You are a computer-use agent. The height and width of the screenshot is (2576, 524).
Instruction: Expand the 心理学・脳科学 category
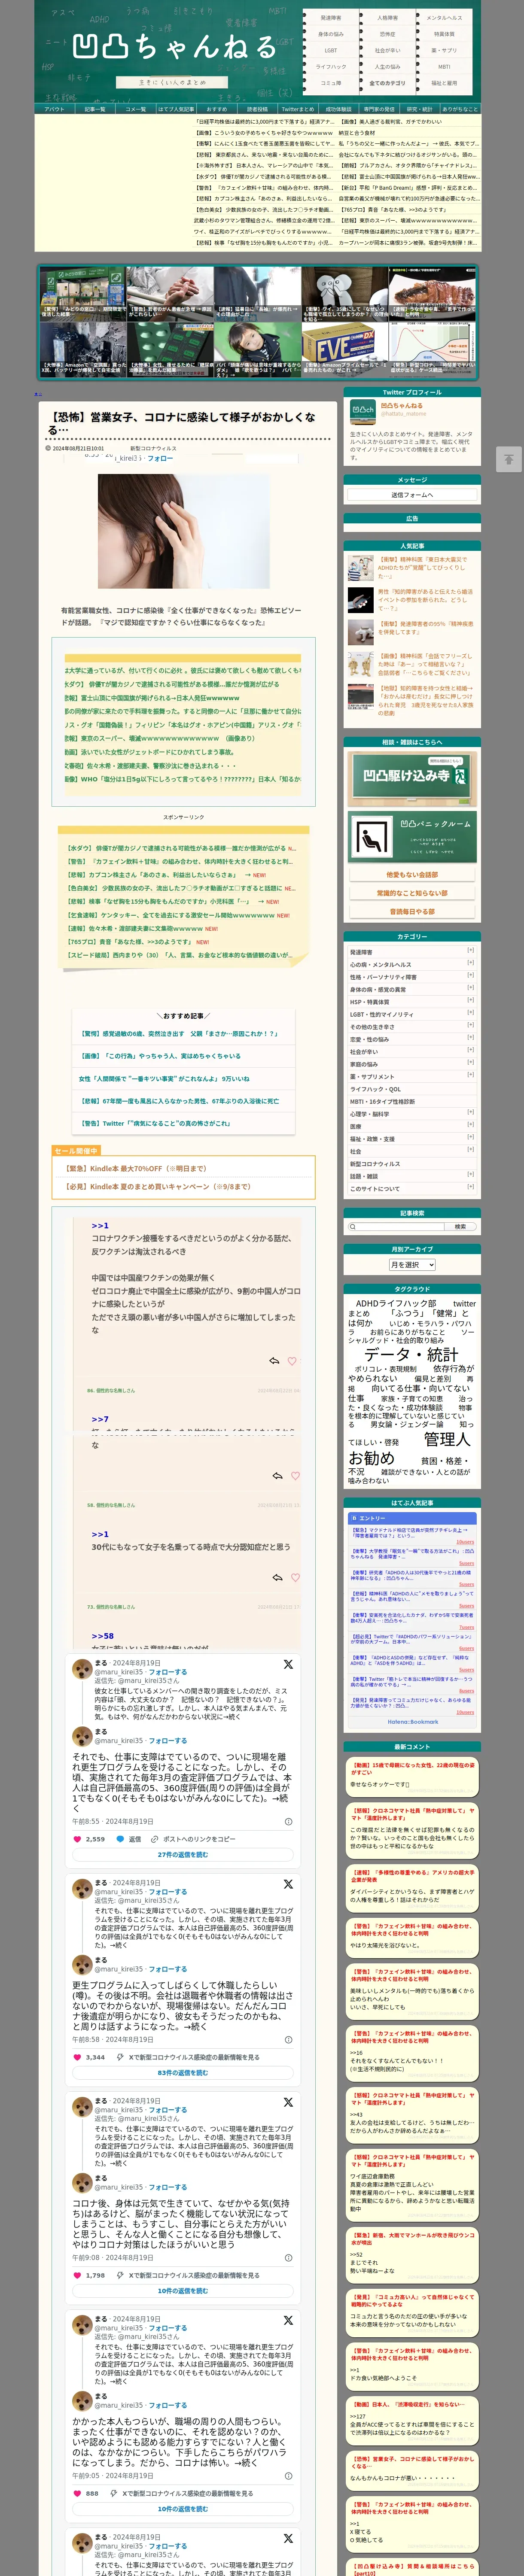[x=471, y=1112]
